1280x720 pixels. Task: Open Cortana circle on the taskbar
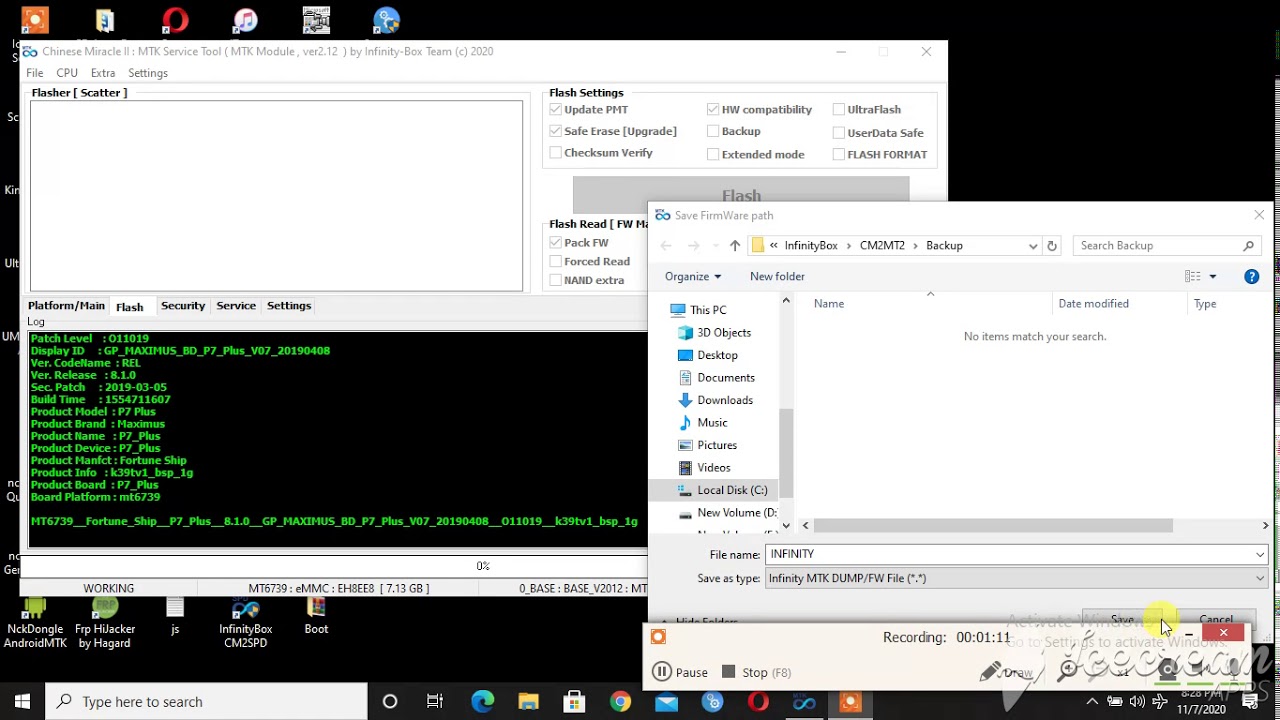[x=390, y=702]
